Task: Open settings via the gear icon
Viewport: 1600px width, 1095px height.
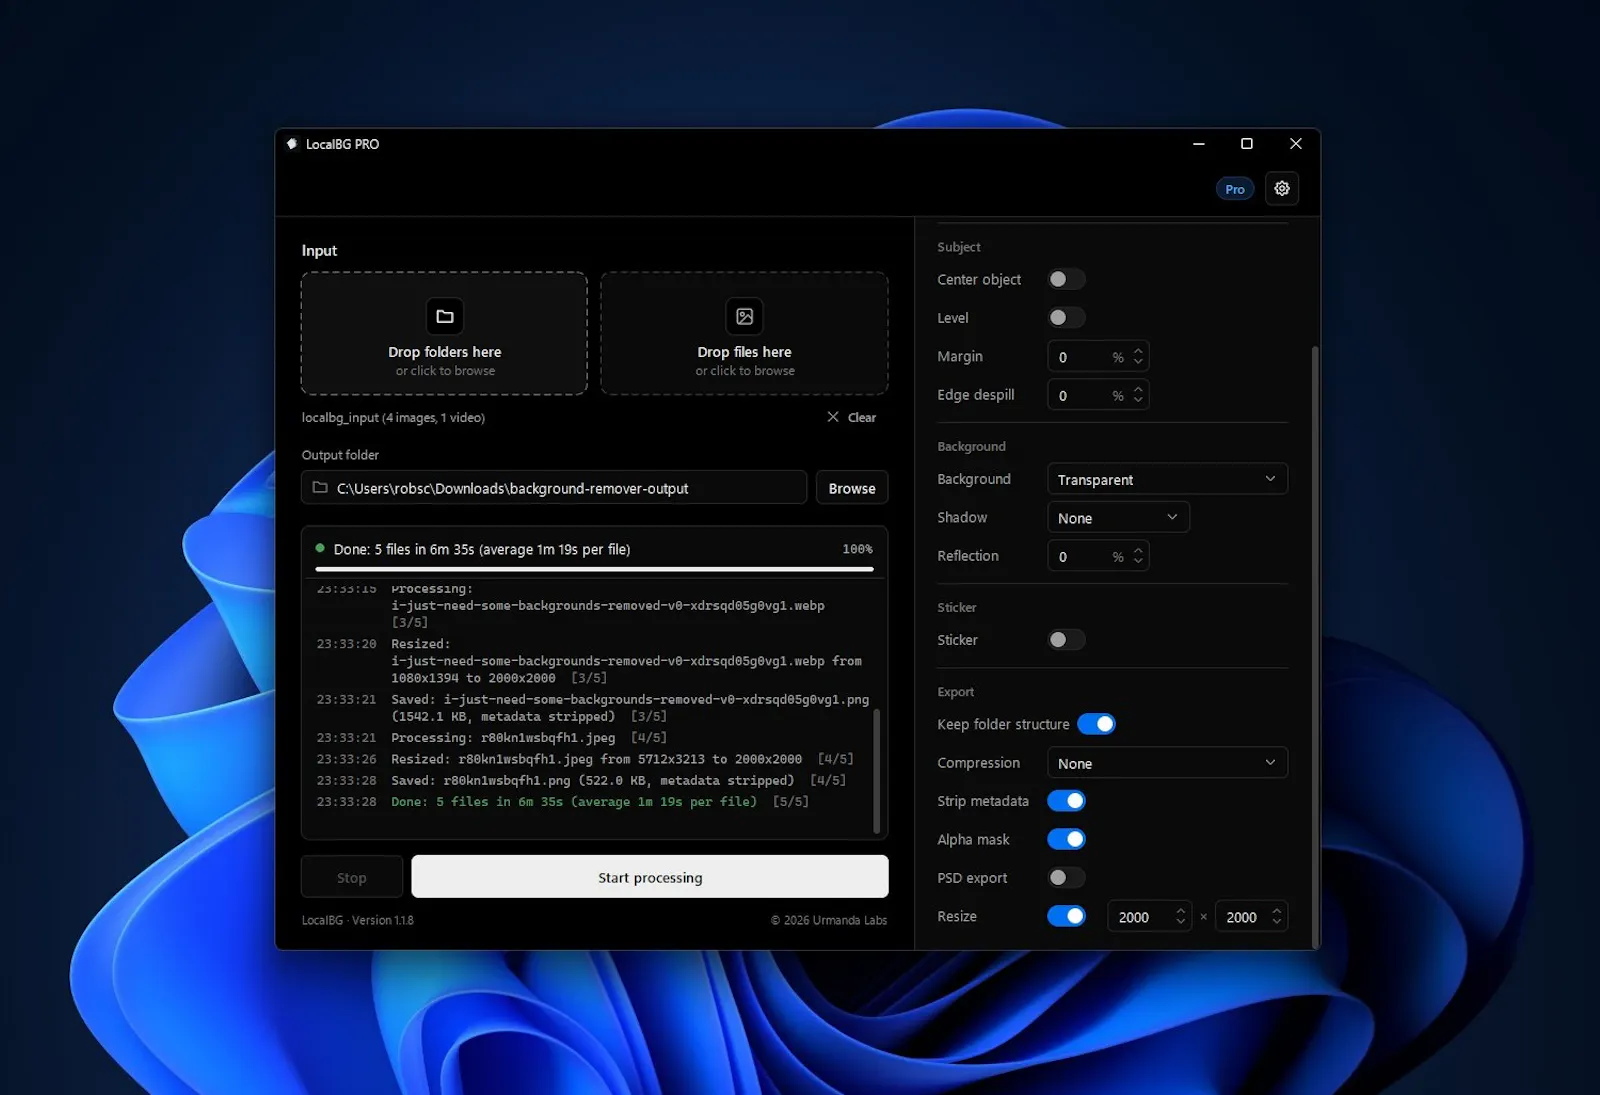Action: point(1281,188)
